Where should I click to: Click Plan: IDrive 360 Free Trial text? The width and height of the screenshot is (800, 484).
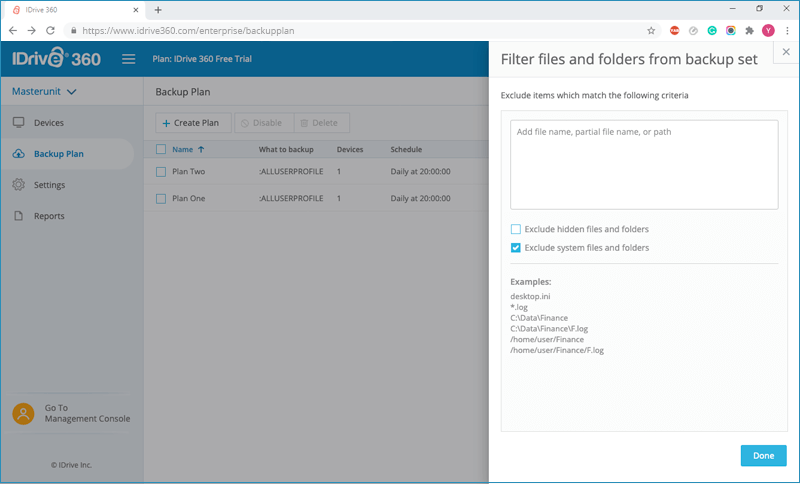[202, 59]
